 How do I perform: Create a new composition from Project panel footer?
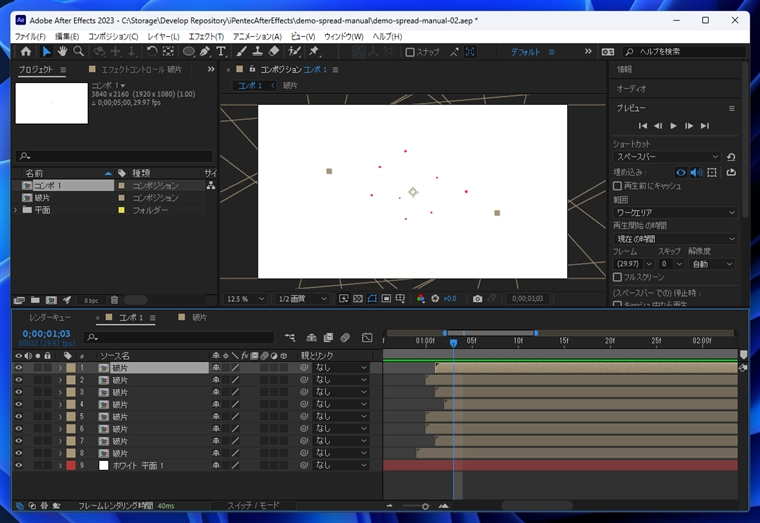(51, 300)
